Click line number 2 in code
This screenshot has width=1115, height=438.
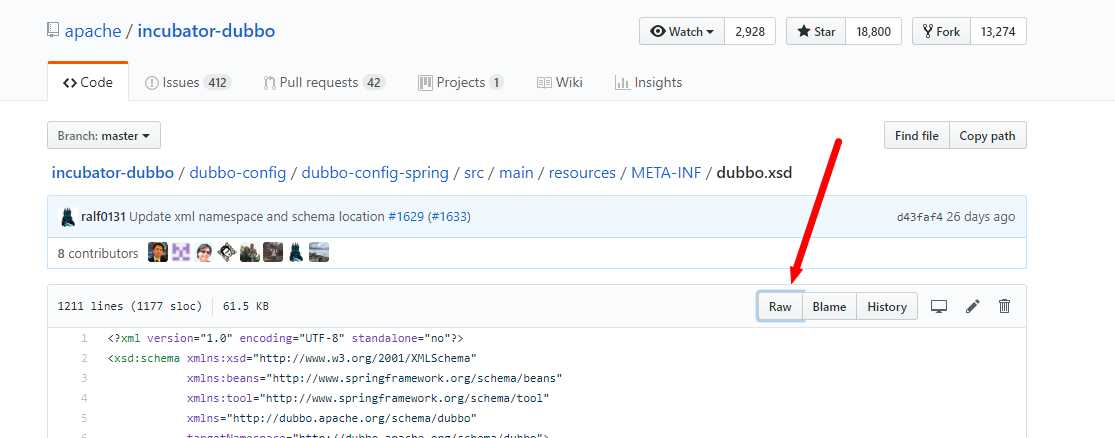84,358
